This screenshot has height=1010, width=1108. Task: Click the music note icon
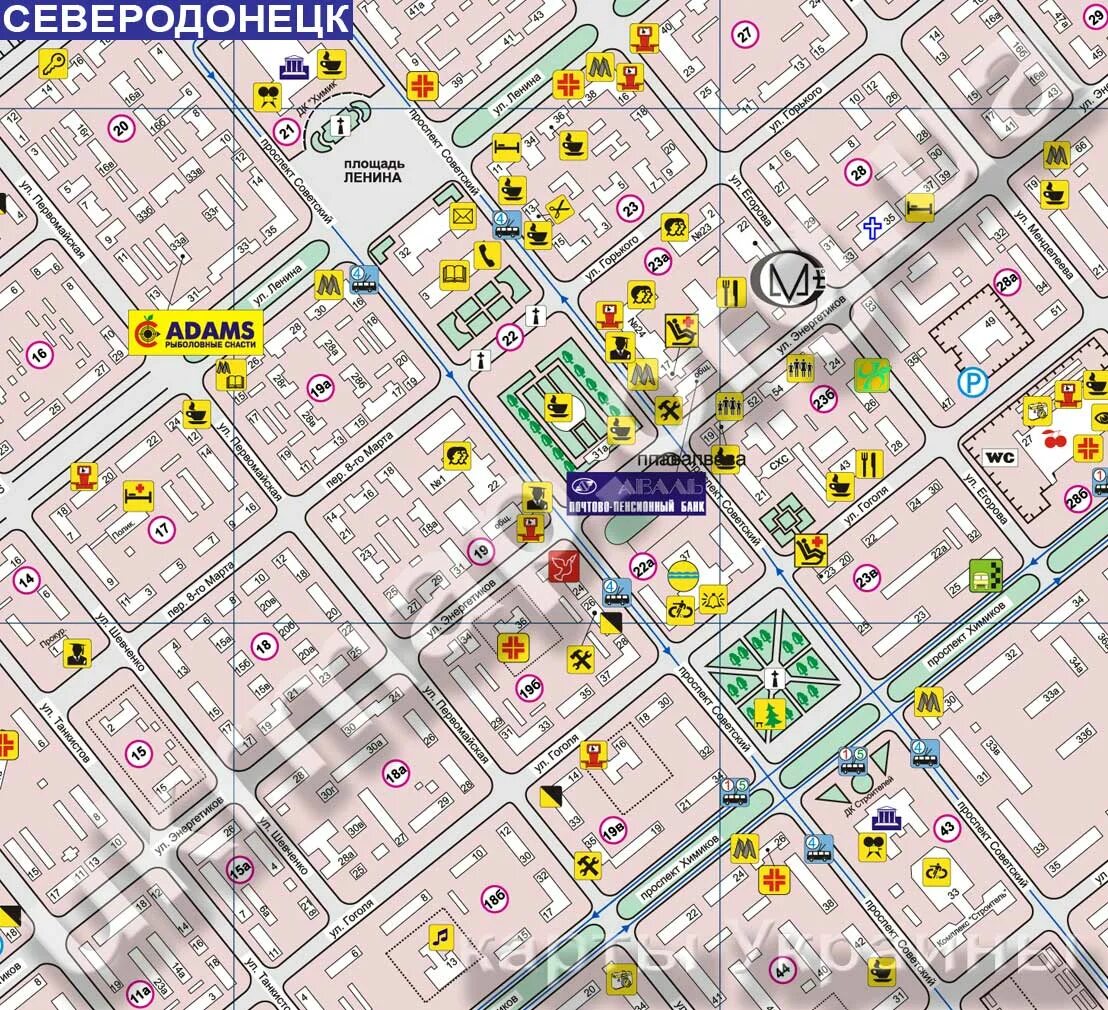click(441, 937)
